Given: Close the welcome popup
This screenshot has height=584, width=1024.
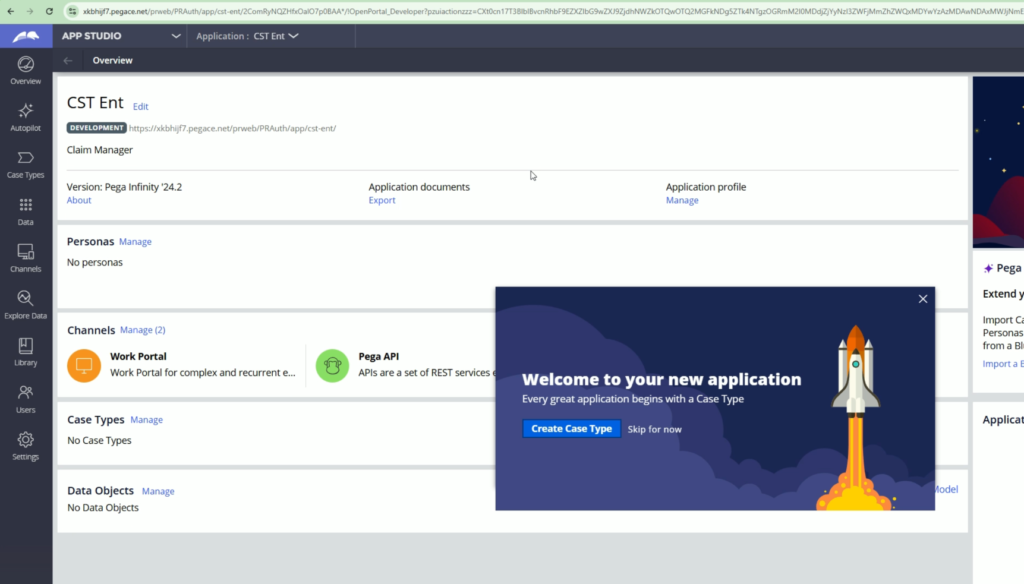Looking at the screenshot, I should [923, 299].
